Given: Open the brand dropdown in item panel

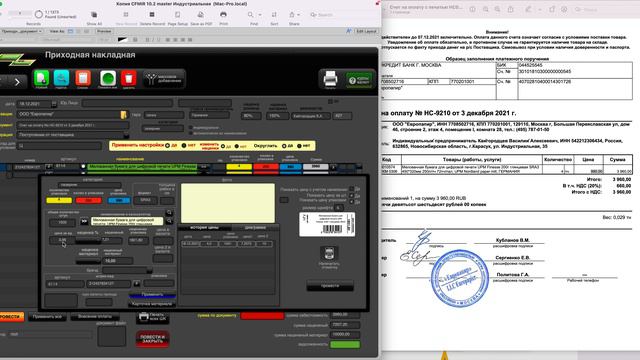Looking at the screenshot, I should [149, 270].
